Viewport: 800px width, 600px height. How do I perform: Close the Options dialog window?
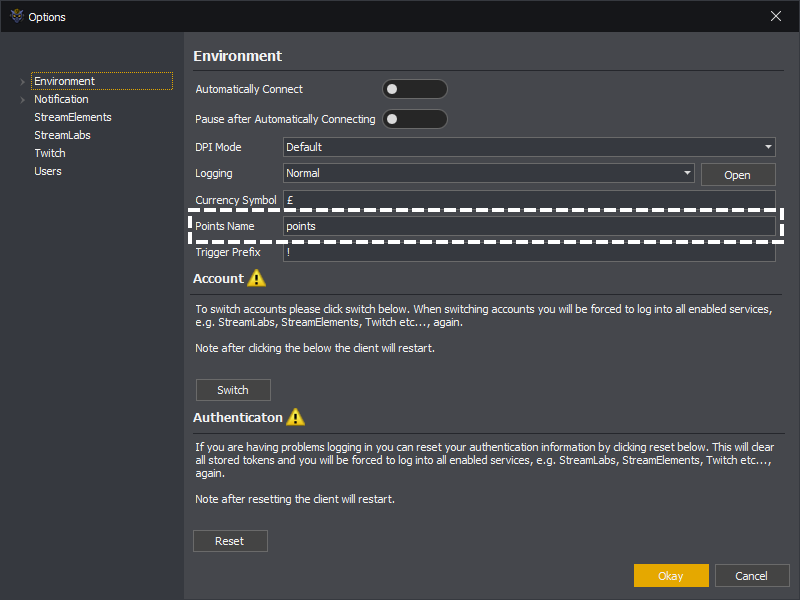click(776, 16)
